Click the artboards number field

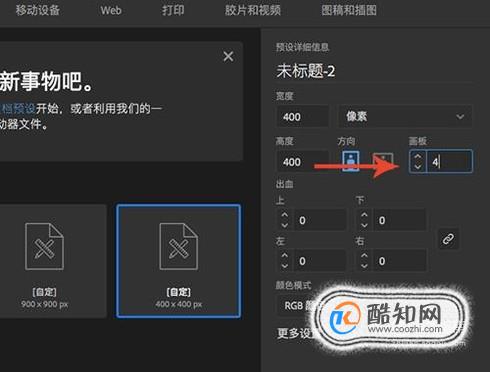[x=449, y=162]
